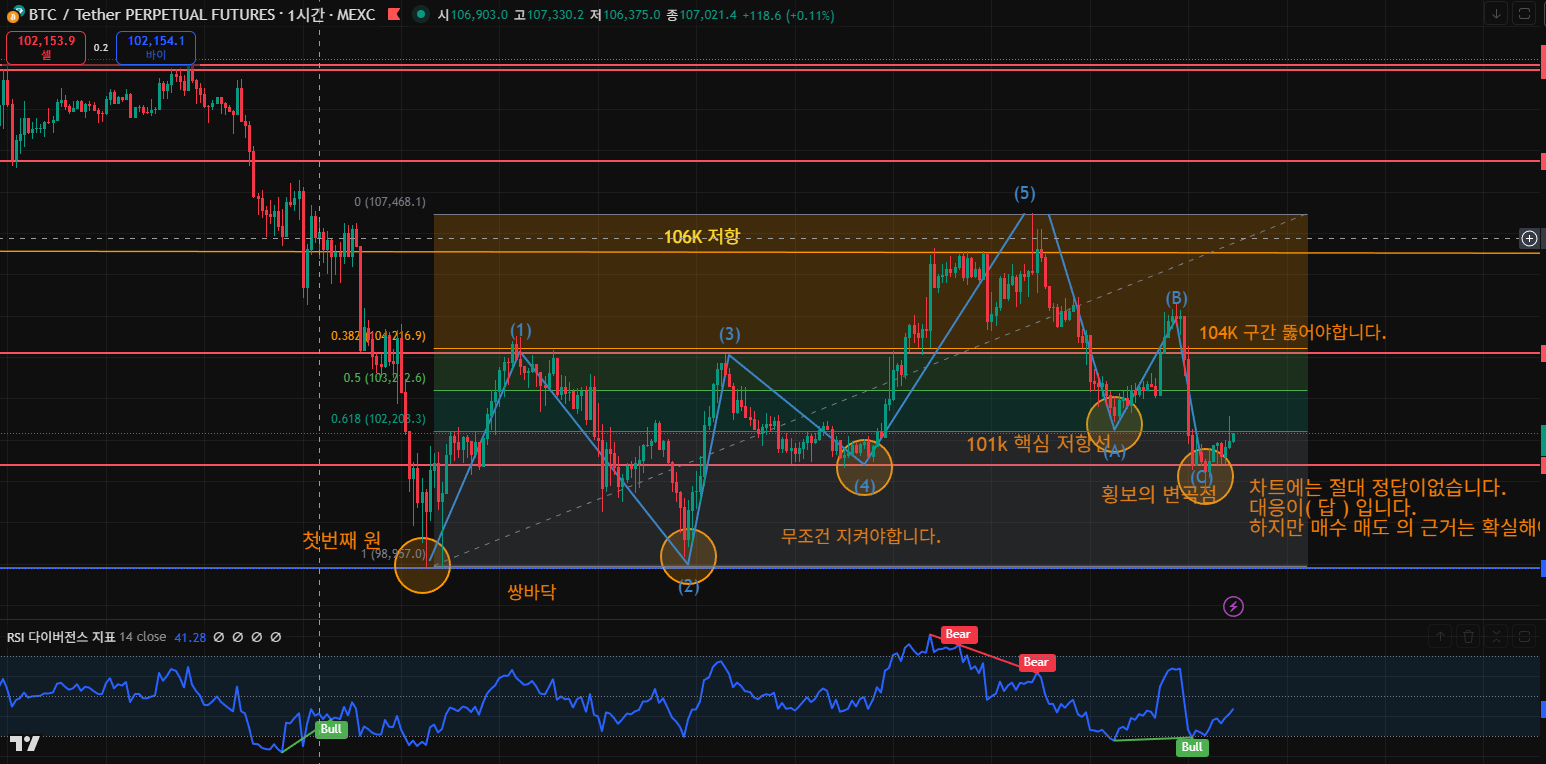This screenshot has height=764, width=1546.
Task: Select the green Bull label near RSI right side
Action: point(1191,747)
